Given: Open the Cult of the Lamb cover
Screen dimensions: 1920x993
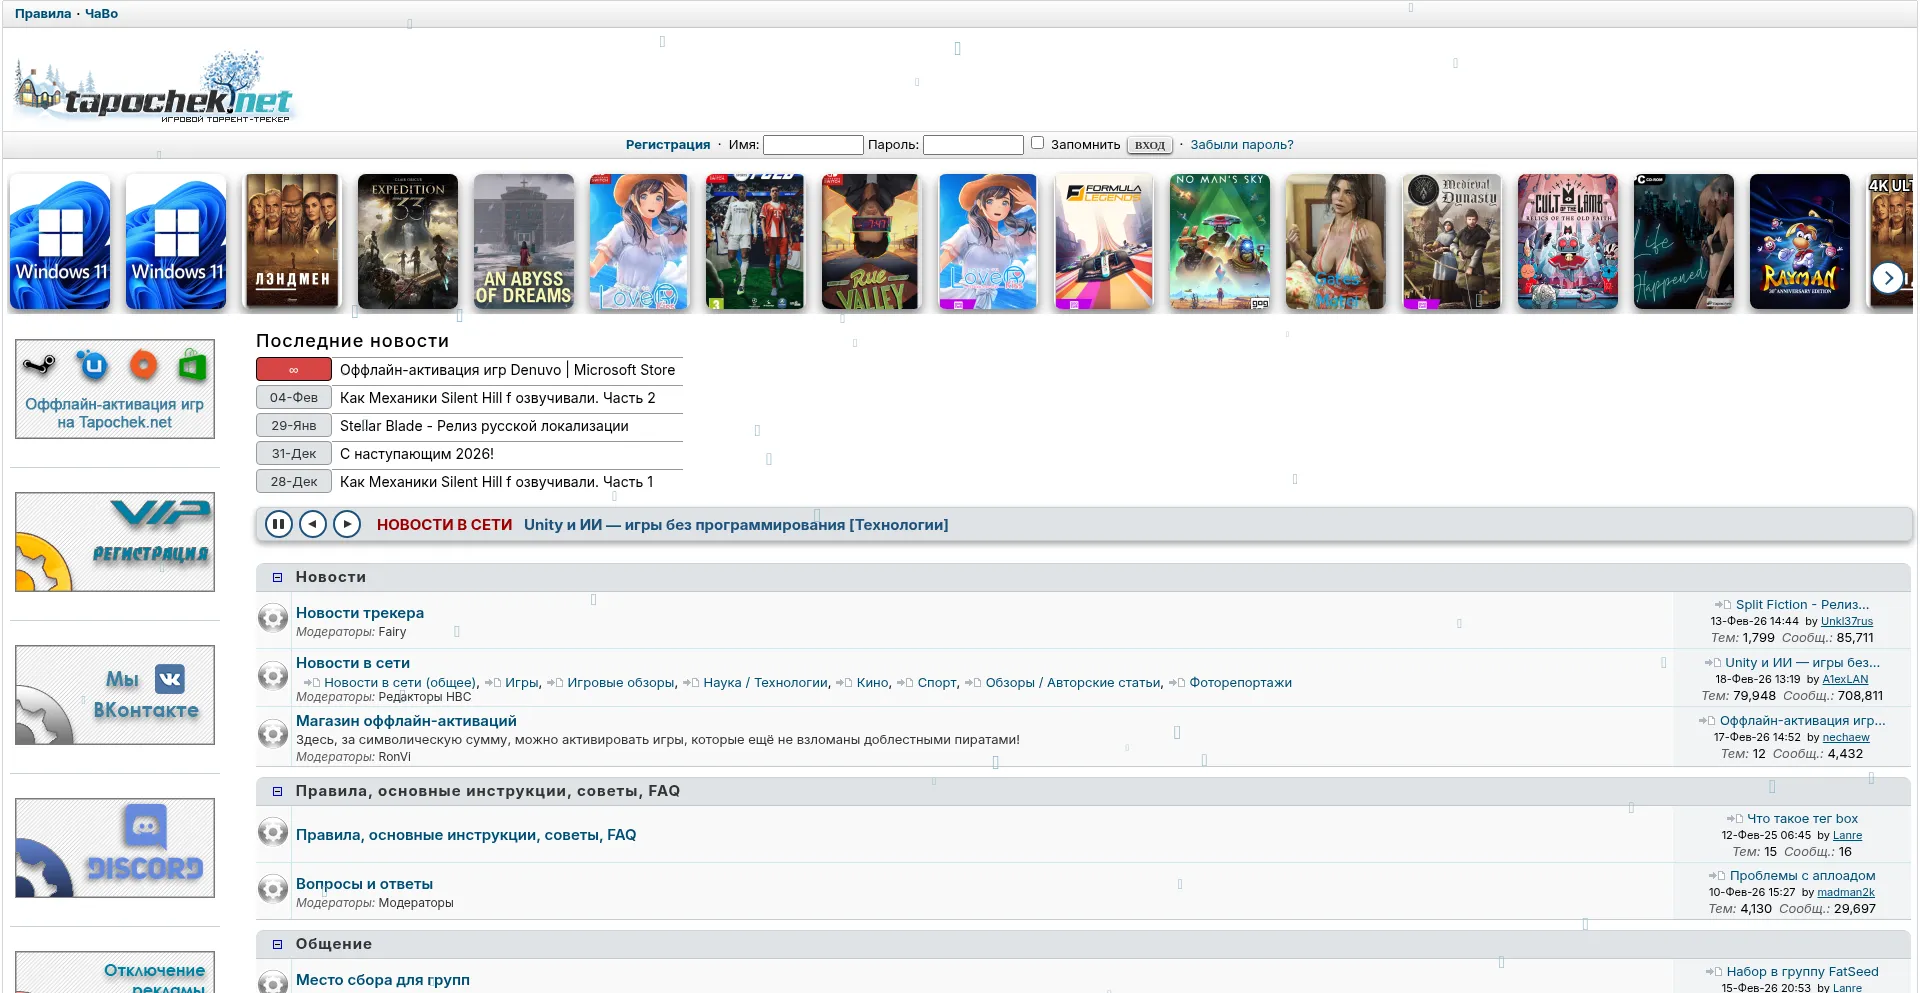Looking at the screenshot, I should 1568,241.
